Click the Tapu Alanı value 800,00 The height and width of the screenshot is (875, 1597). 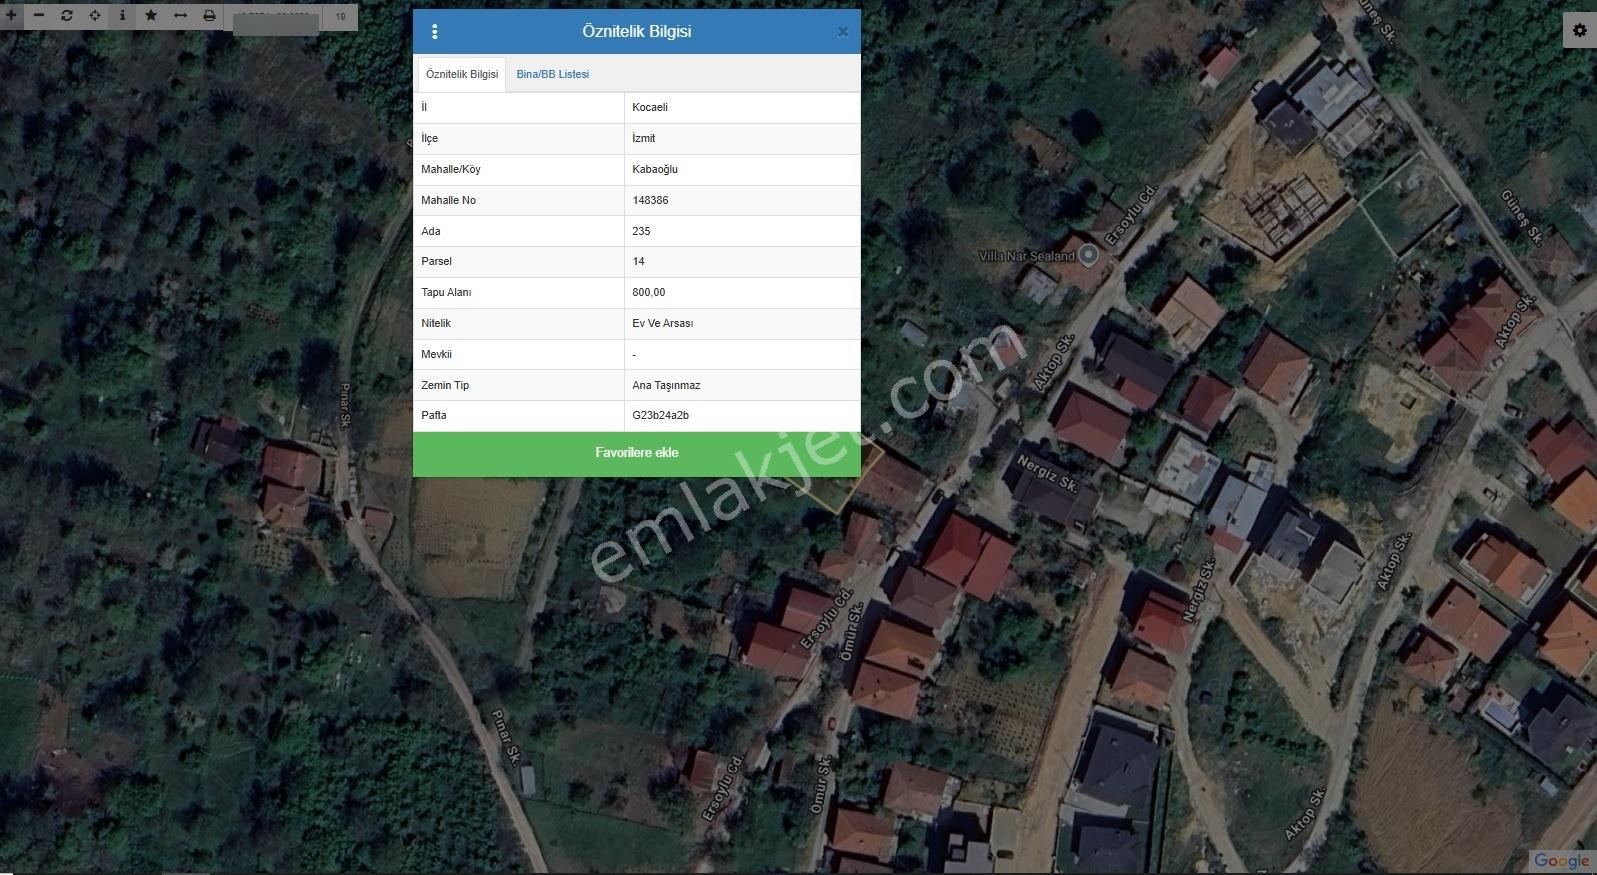pyautogui.click(x=648, y=292)
